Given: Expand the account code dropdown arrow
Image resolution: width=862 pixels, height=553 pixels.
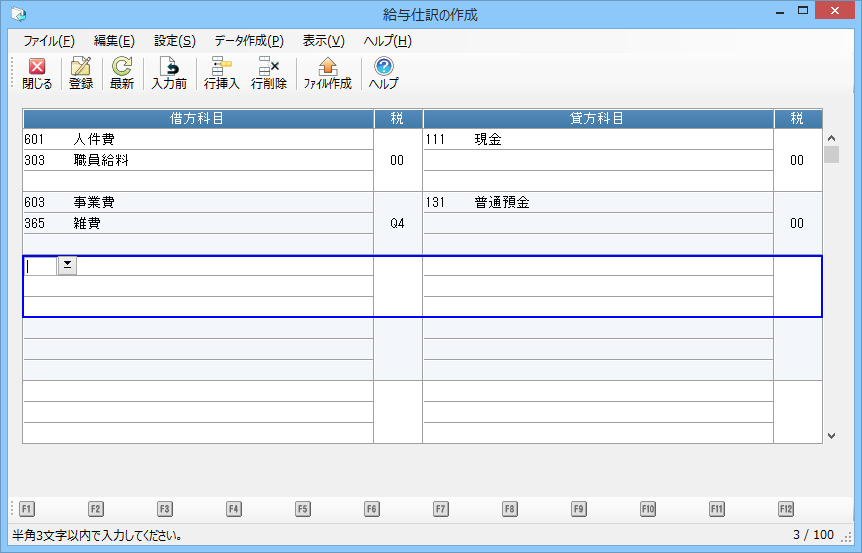Looking at the screenshot, I should [67, 265].
